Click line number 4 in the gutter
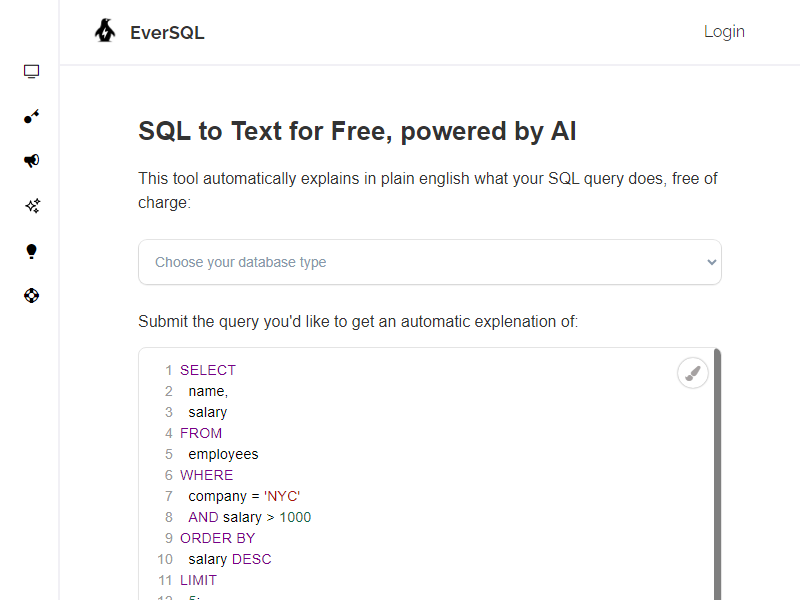 click(169, 433)
